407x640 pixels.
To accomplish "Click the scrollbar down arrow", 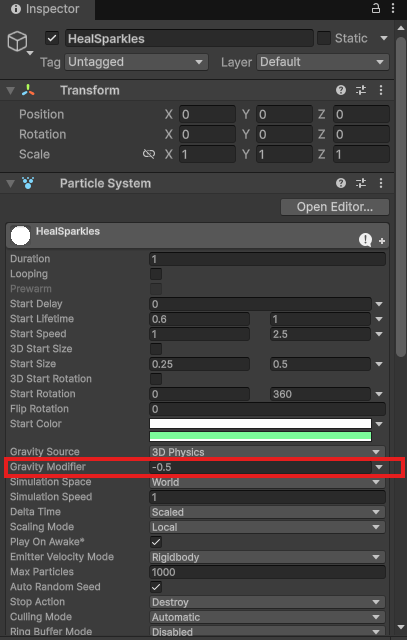I will (400, 628).
